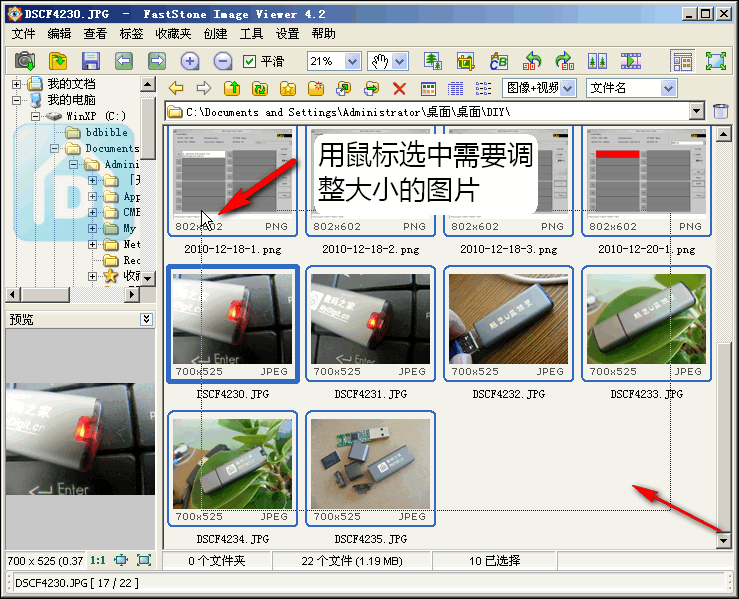Select the 2010-12-20-1.png thumbnail
Image resolution: width=739 pixels, height=599 pixels.
click(646, 181)
